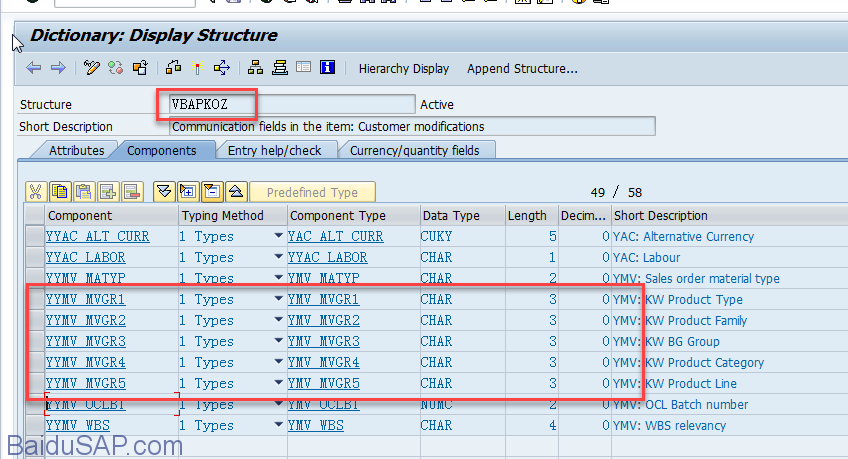Open Typing Method dropdown for YYMV_MVGR5
848x459 pixels.
tap(278, 383)
